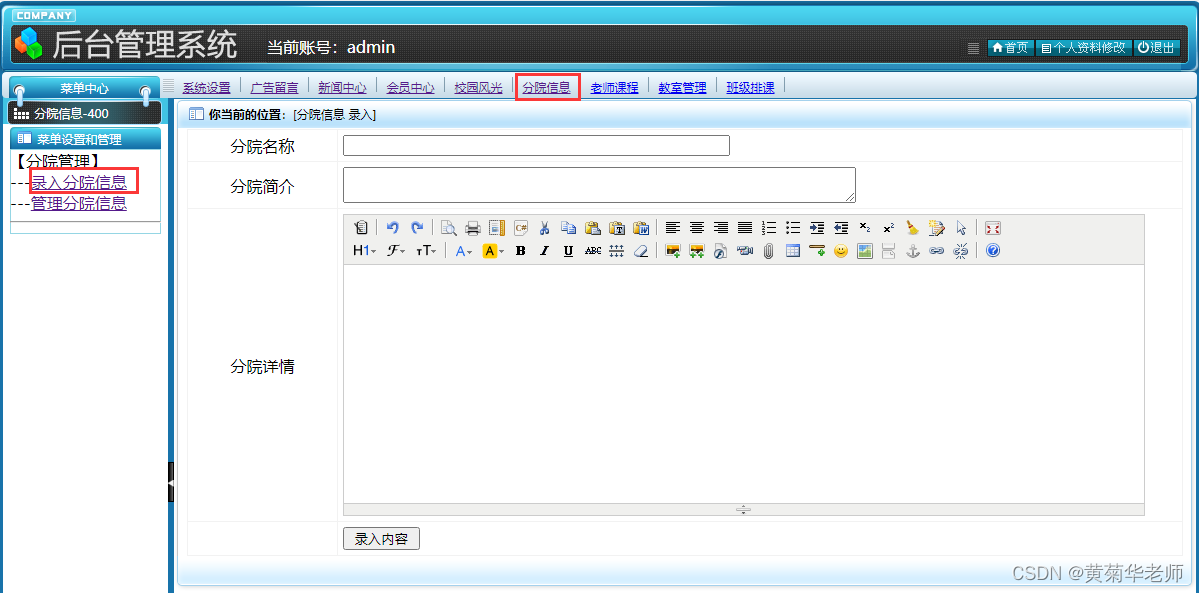Viewport: 1199px width, 593px height.
Task: Insert bulleted list
Action: tap(793, 228)
